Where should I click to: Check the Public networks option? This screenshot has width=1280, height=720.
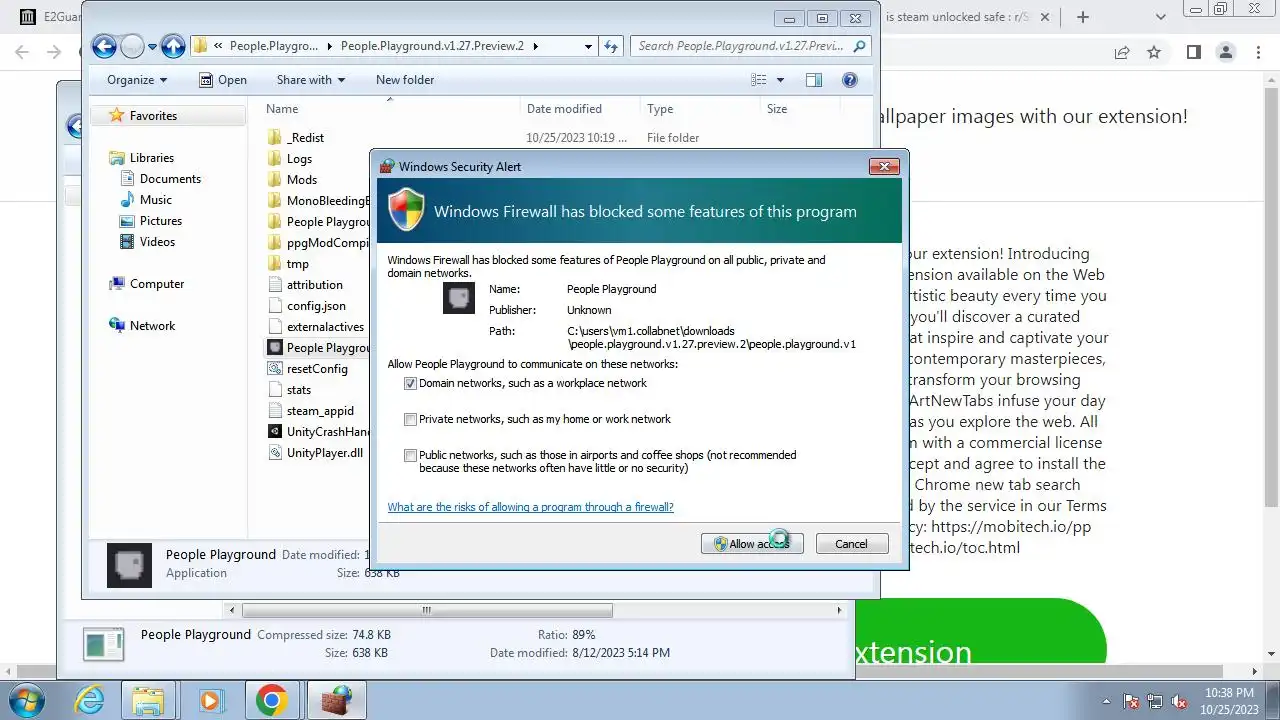(410, 455)
